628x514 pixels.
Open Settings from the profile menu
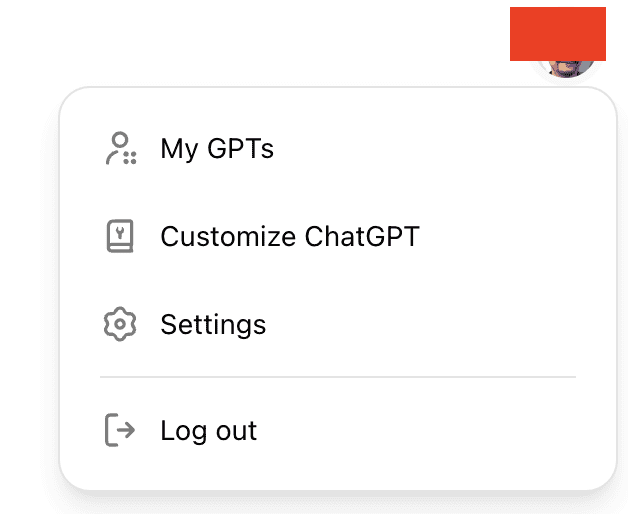[x=338, y=324]
